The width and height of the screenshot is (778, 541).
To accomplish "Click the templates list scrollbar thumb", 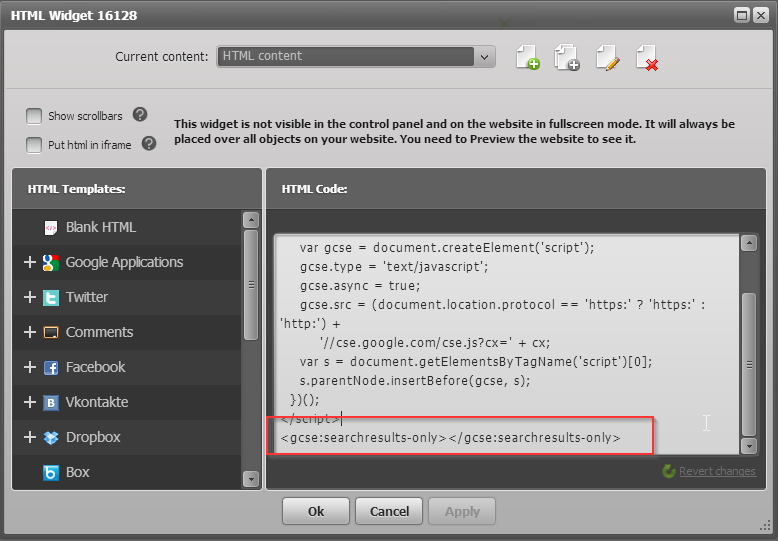I will (251, 285).
